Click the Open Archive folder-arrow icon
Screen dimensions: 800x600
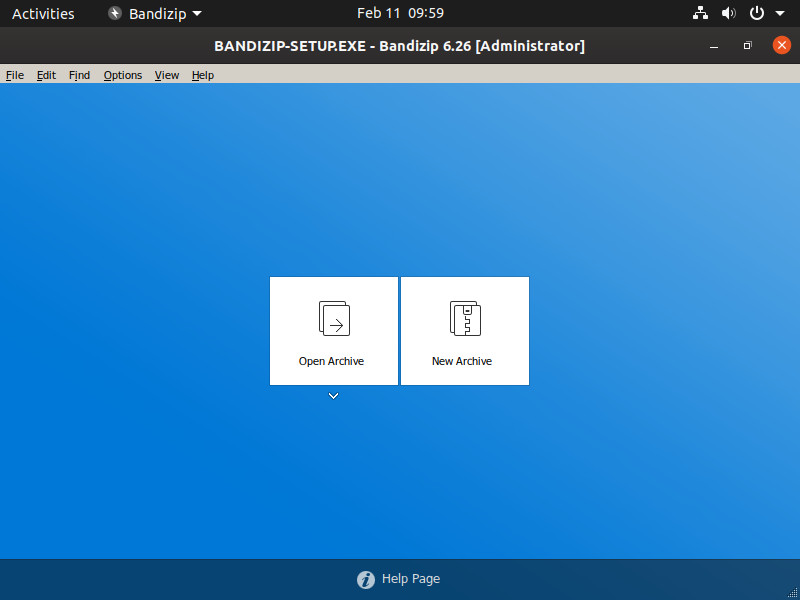[334, 319]
